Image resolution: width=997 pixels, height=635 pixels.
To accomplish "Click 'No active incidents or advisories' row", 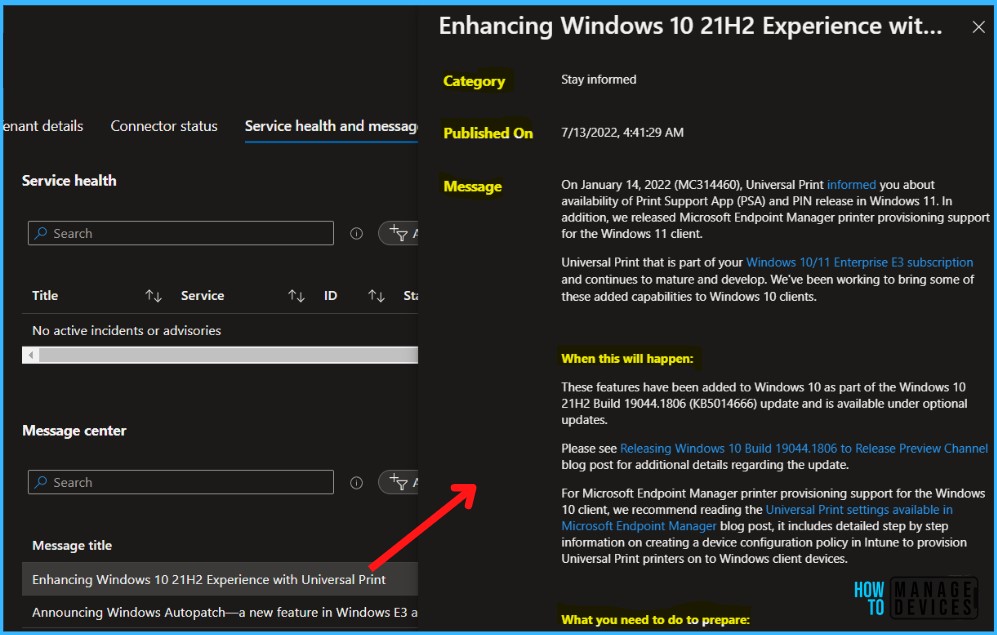I will coord(219,331).
